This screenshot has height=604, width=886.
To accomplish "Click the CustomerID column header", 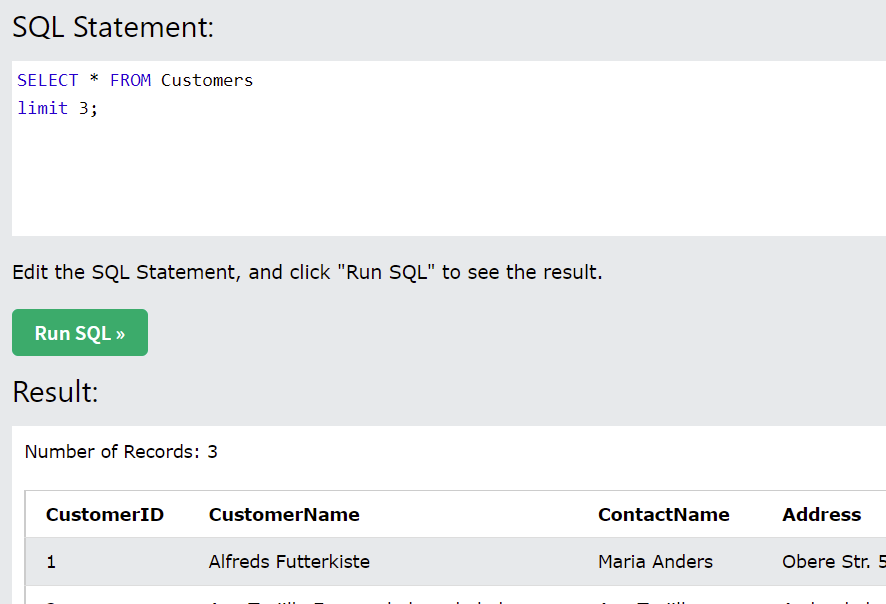I will click(x=105, y=515).
